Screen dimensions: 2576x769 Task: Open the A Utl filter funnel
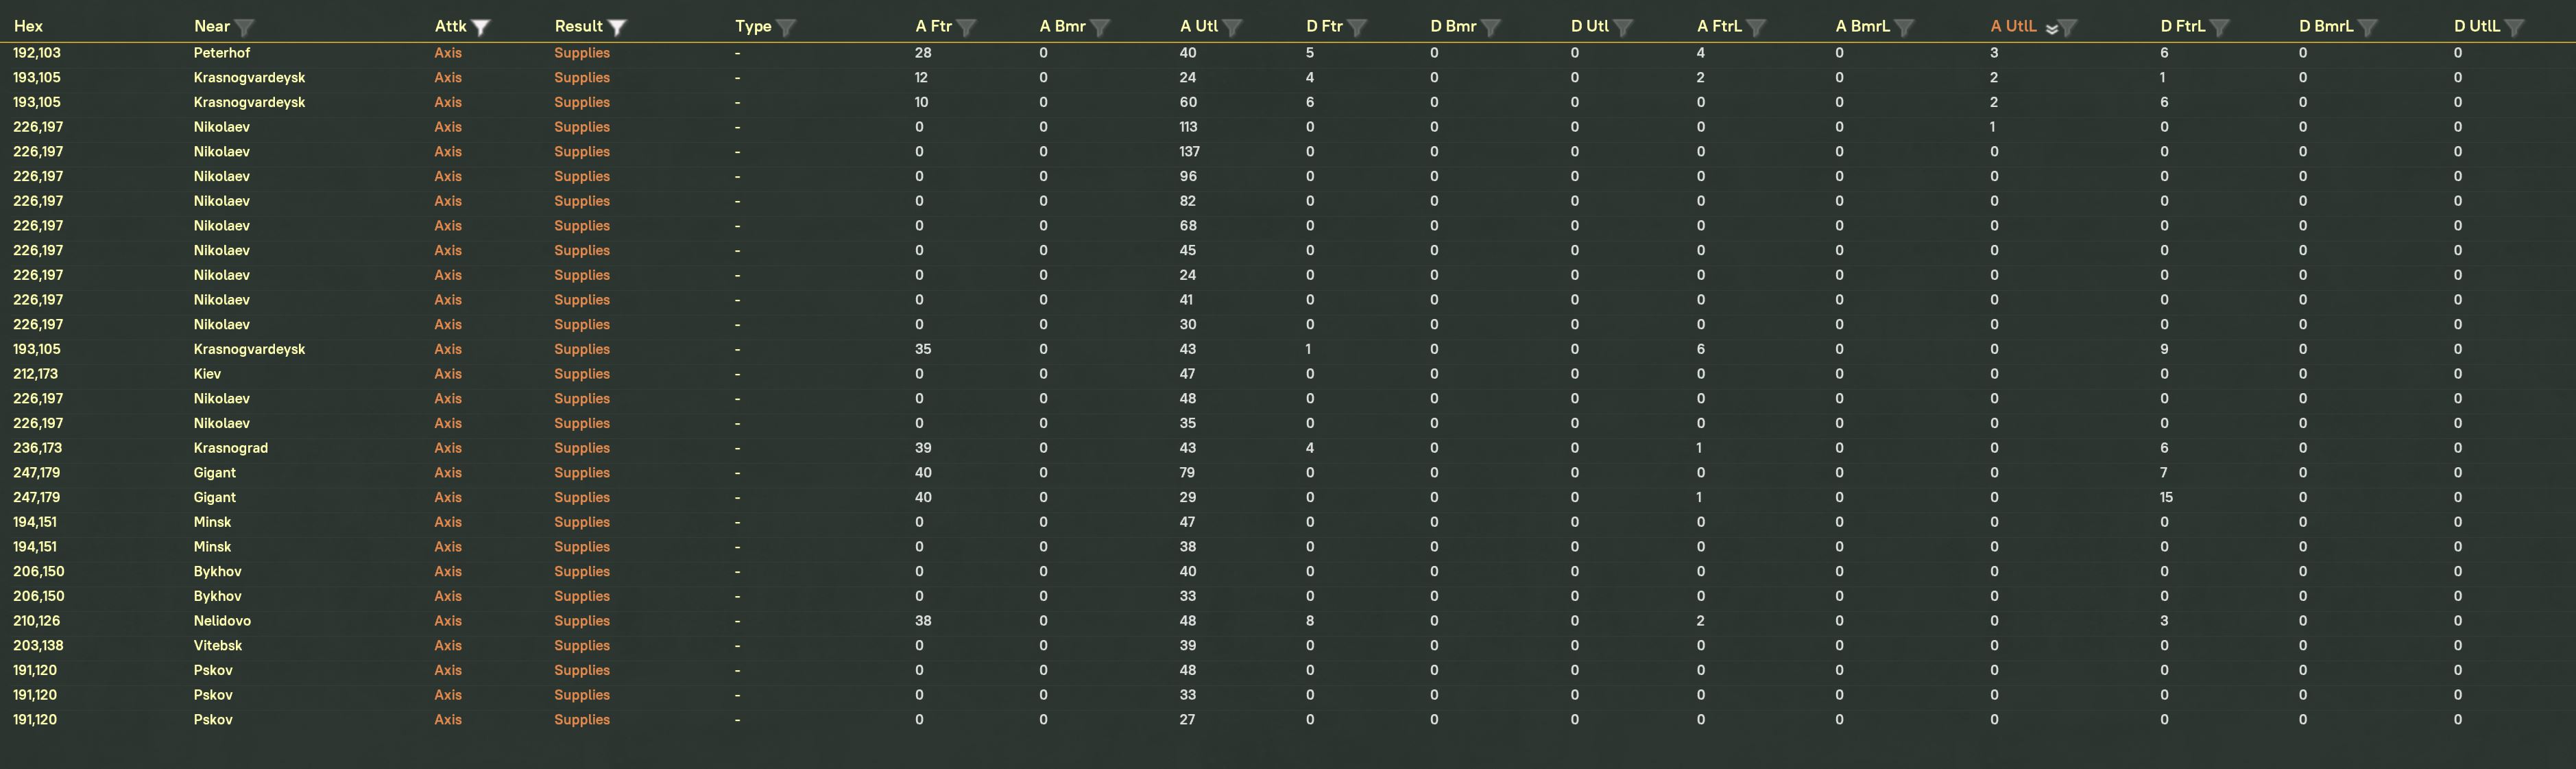click(x=1233, y=27)
